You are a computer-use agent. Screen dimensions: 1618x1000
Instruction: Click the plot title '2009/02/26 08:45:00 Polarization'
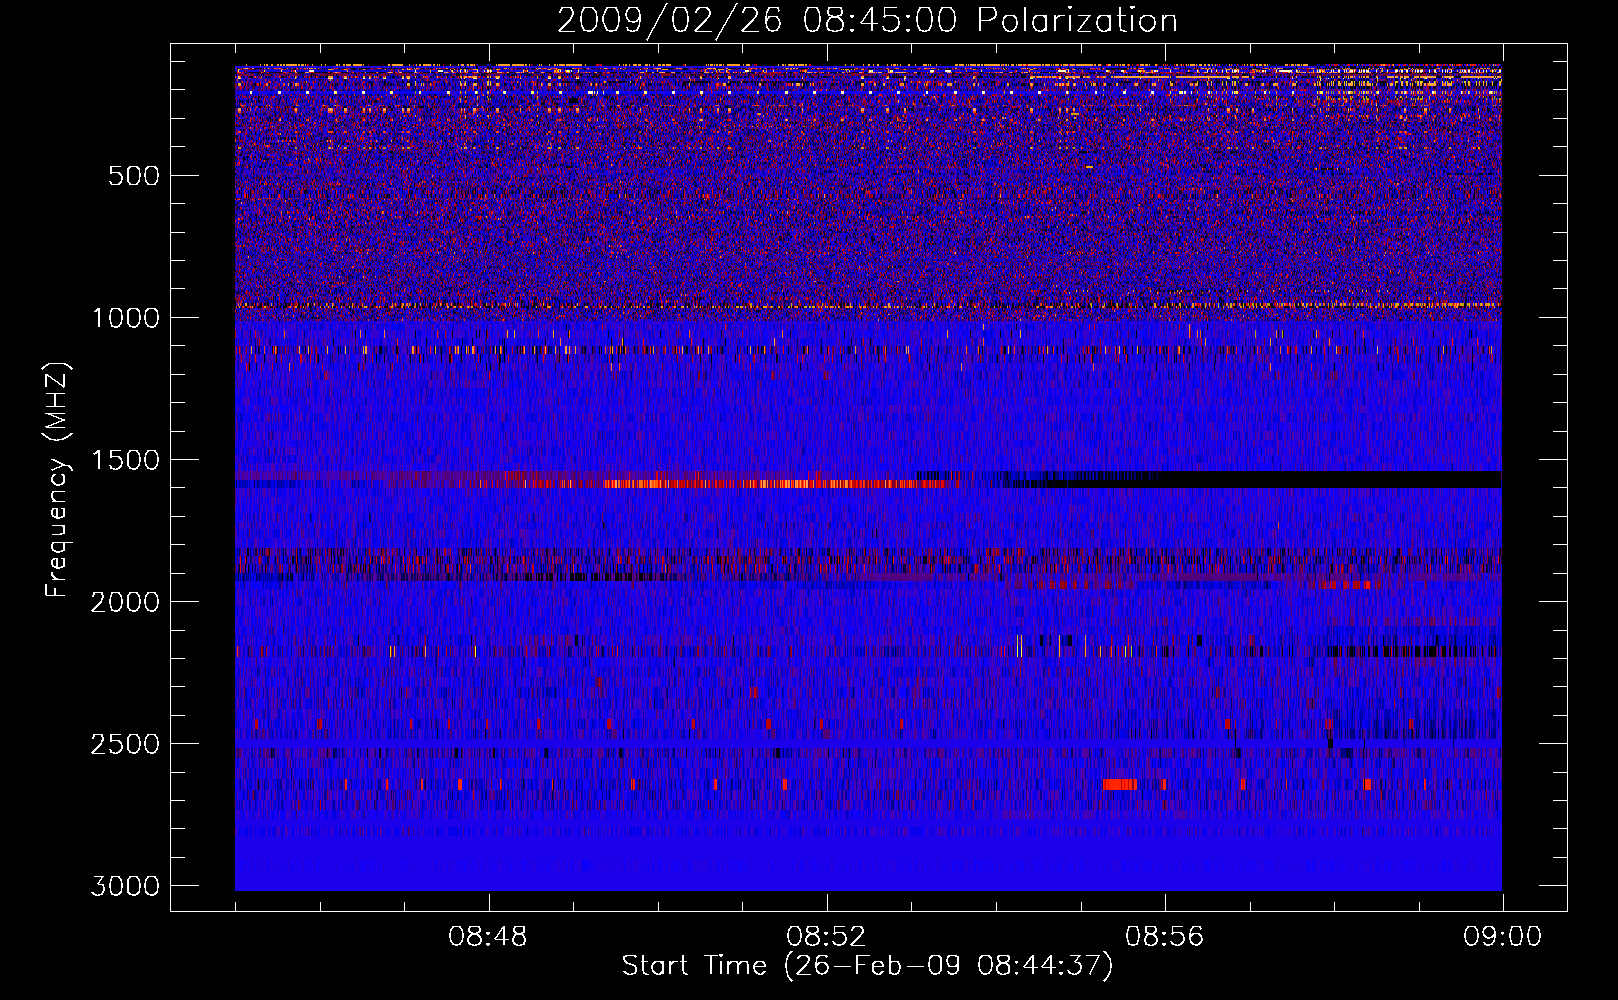(x=867, y=21)
